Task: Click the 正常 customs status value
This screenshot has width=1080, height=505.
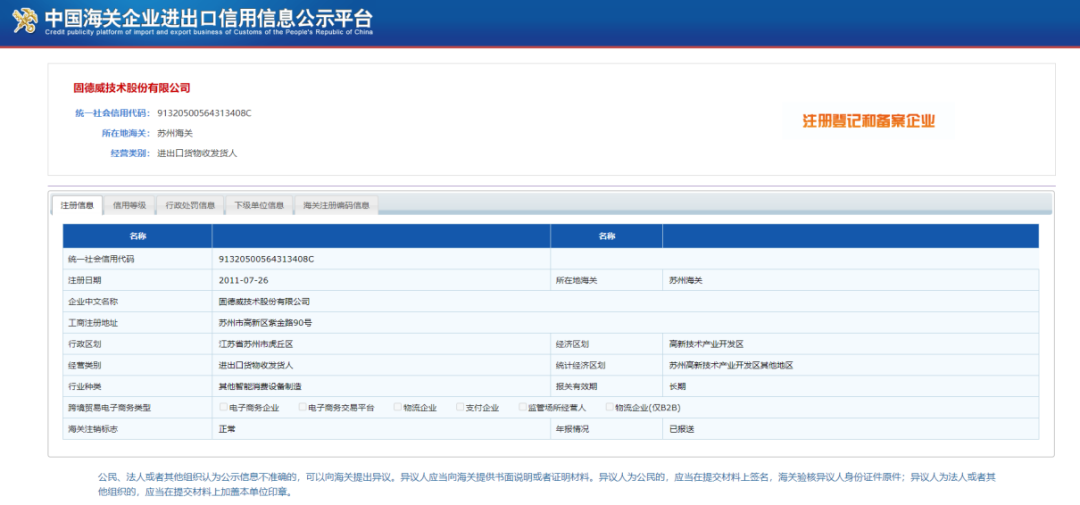Action: (227, 429)
